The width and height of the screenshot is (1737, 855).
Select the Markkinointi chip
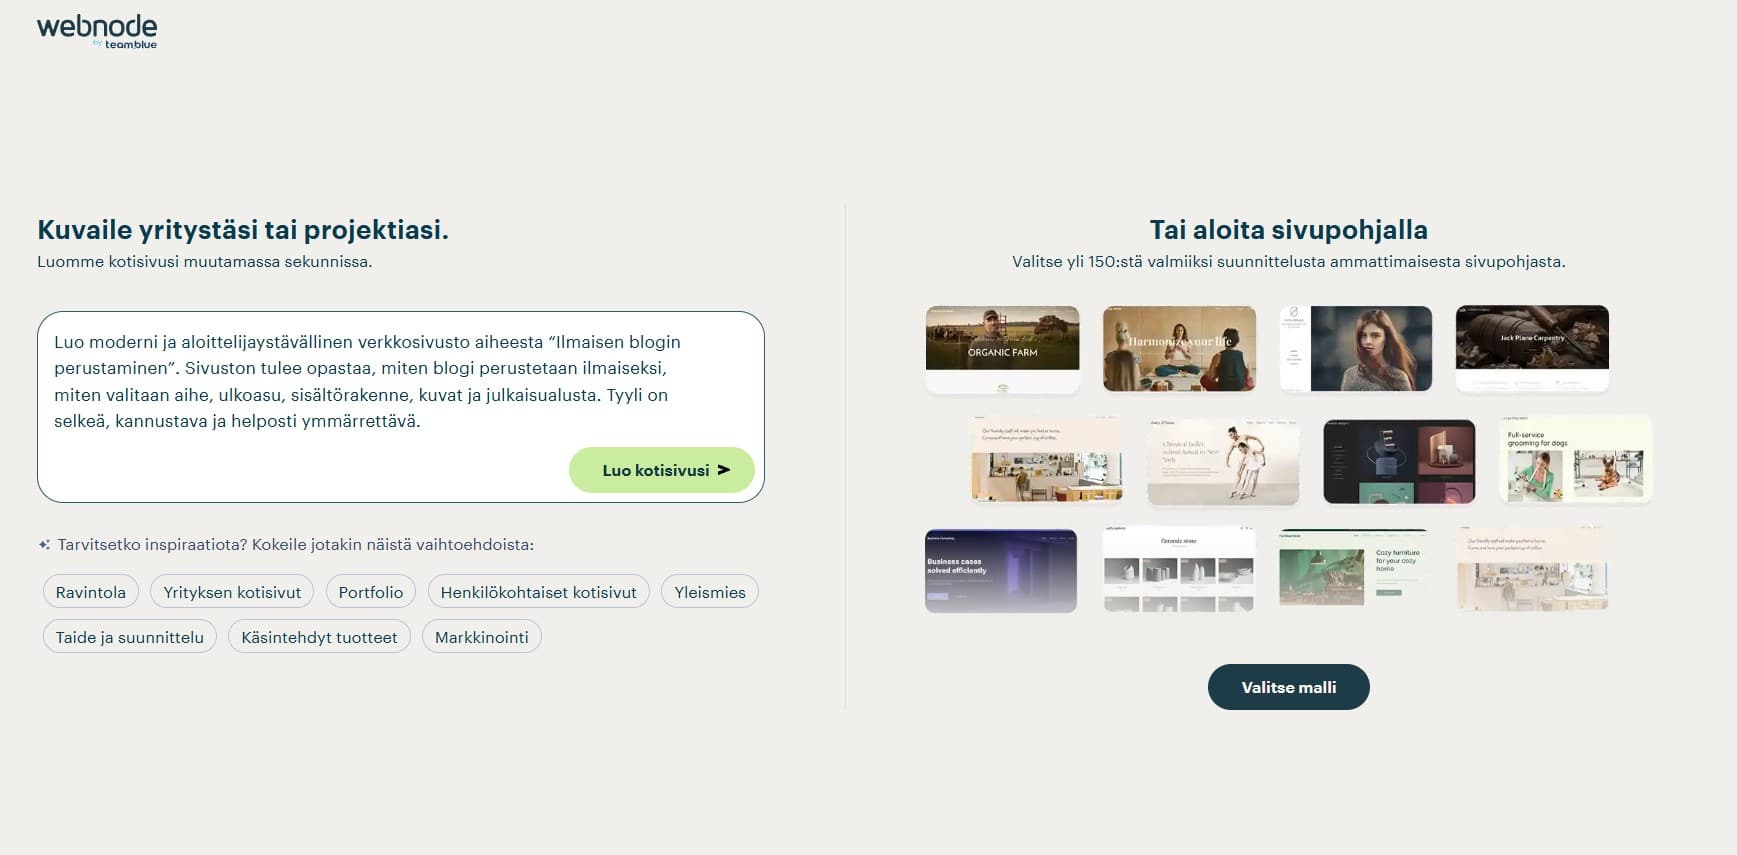click(482, 637)
